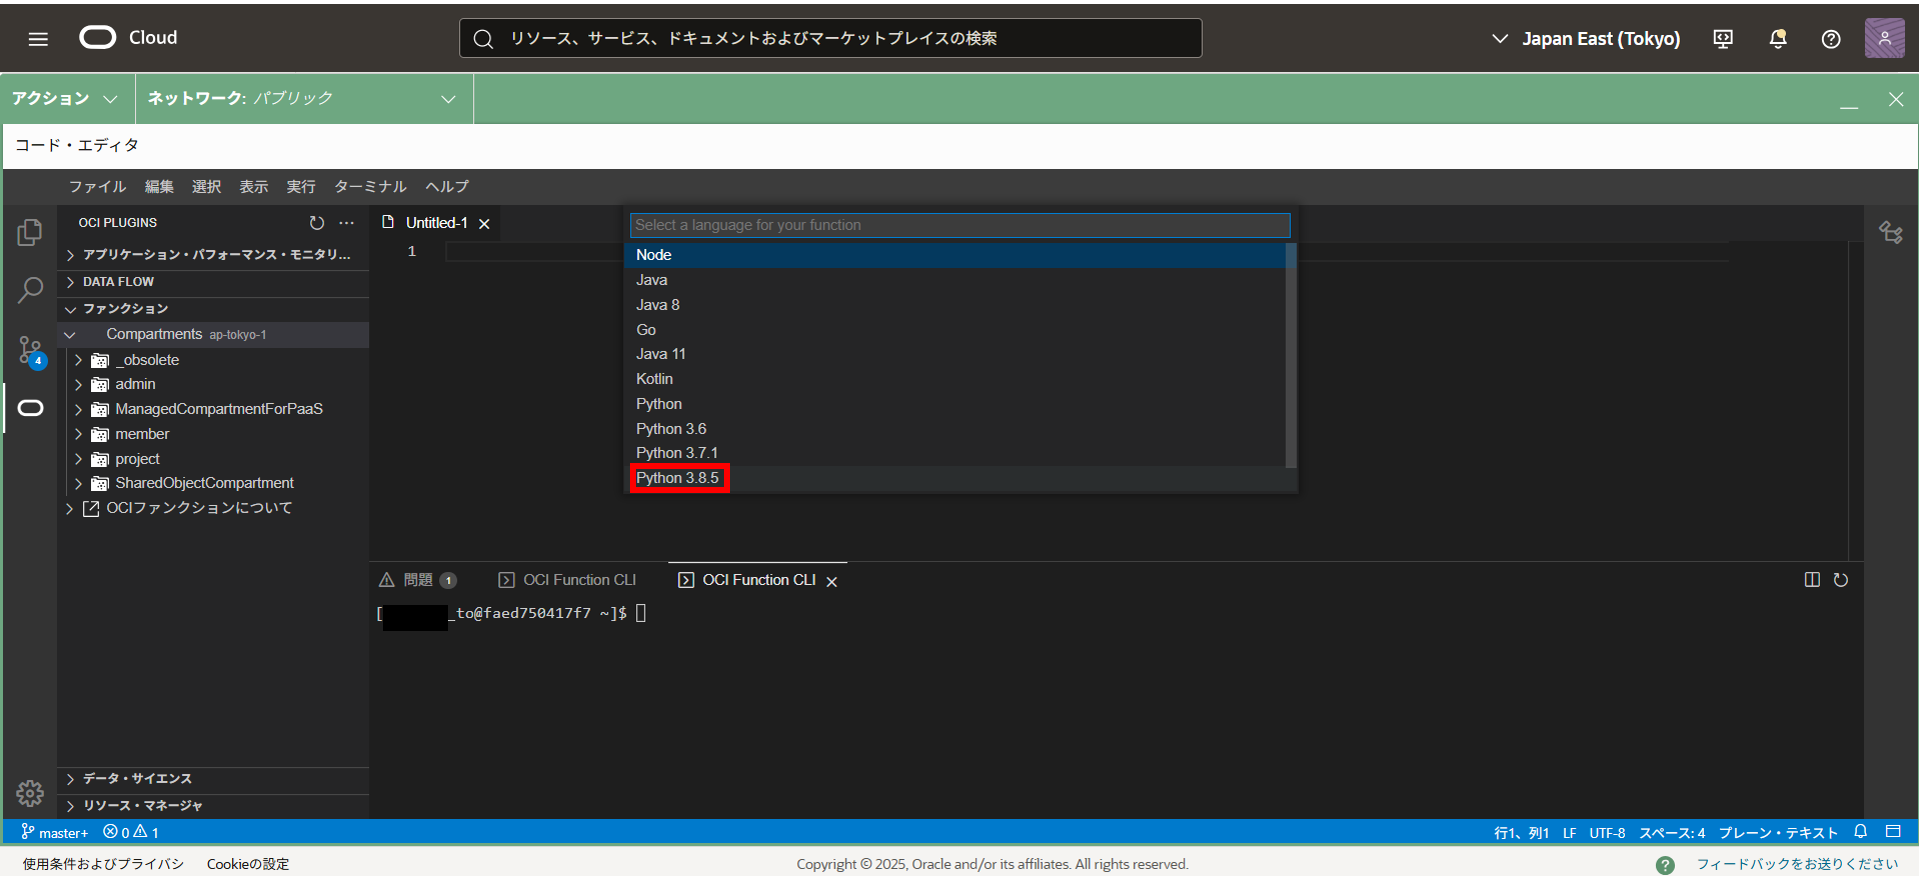Expand the データ・サイエンス section
The image size is (1919, 876).
(213, 779)
